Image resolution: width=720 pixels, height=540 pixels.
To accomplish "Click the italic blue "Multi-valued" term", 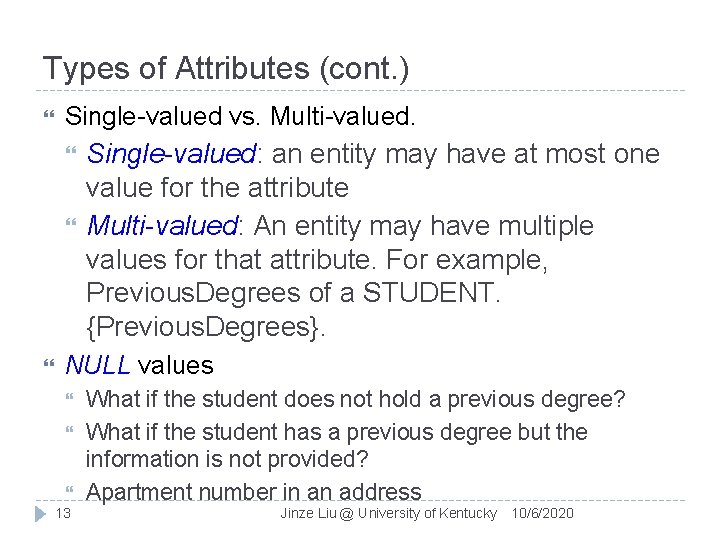I will pyautogui.click(x=164, y=226).
